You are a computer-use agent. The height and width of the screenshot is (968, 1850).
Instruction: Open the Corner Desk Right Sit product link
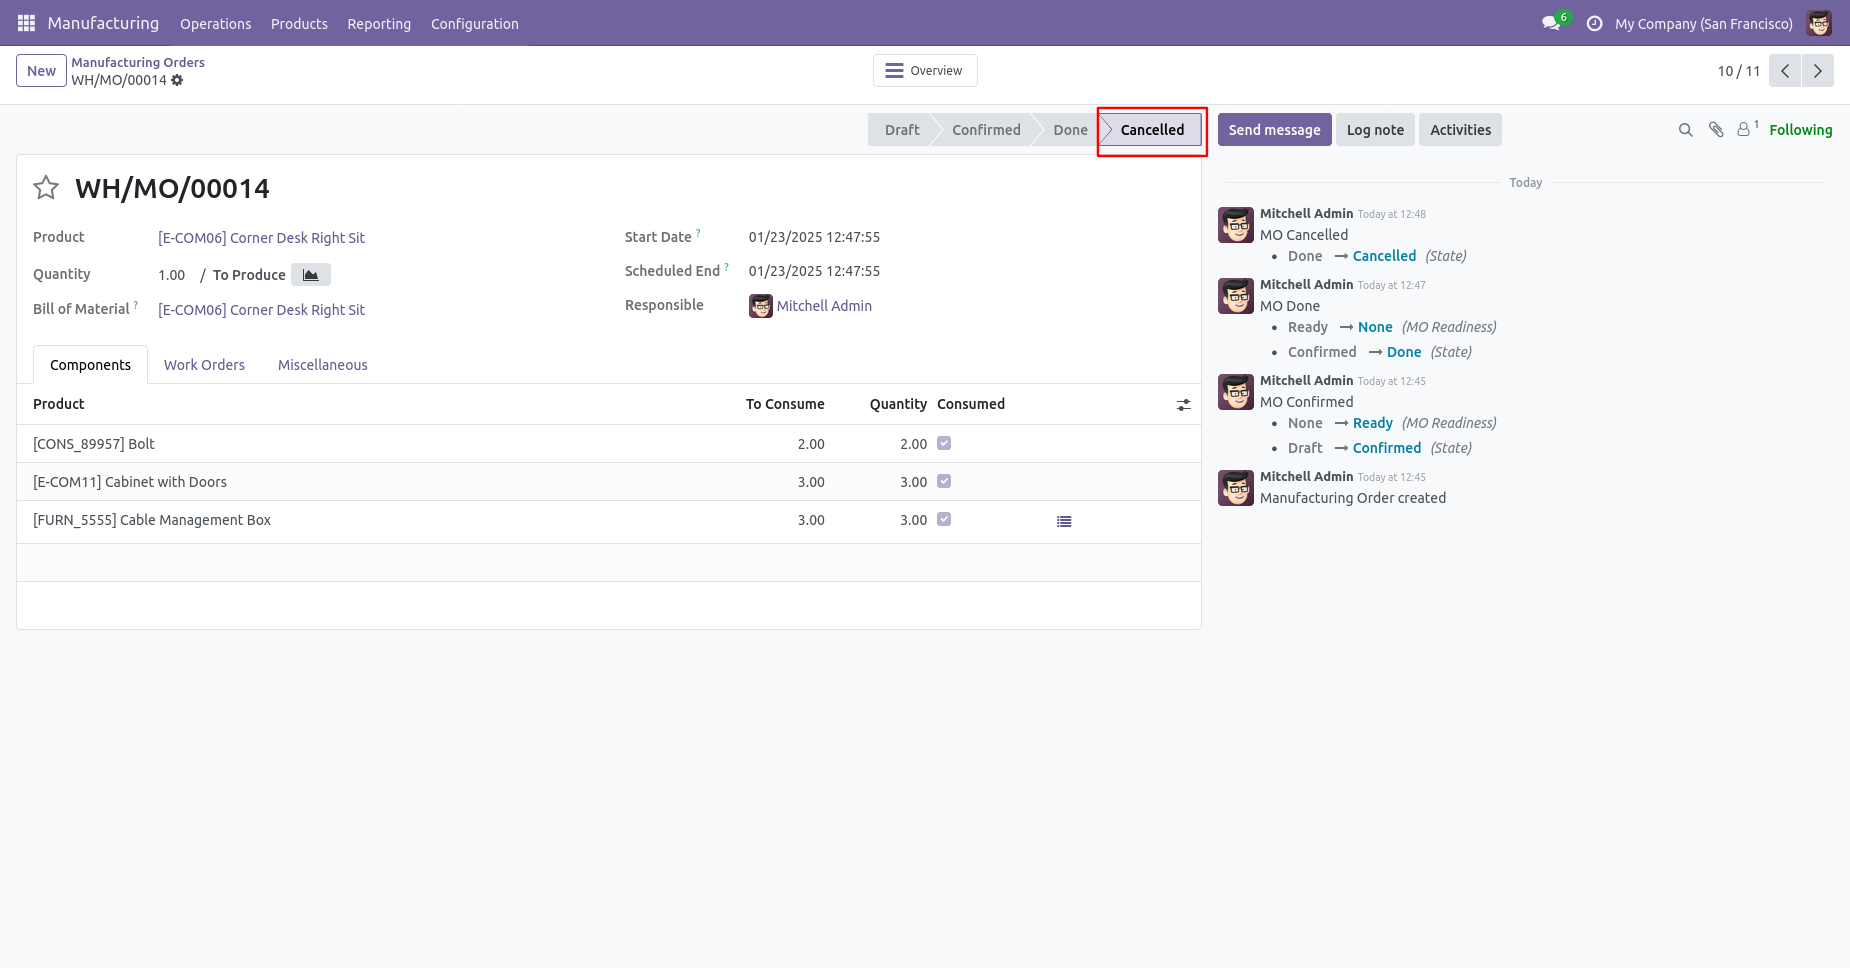[261, 238]
